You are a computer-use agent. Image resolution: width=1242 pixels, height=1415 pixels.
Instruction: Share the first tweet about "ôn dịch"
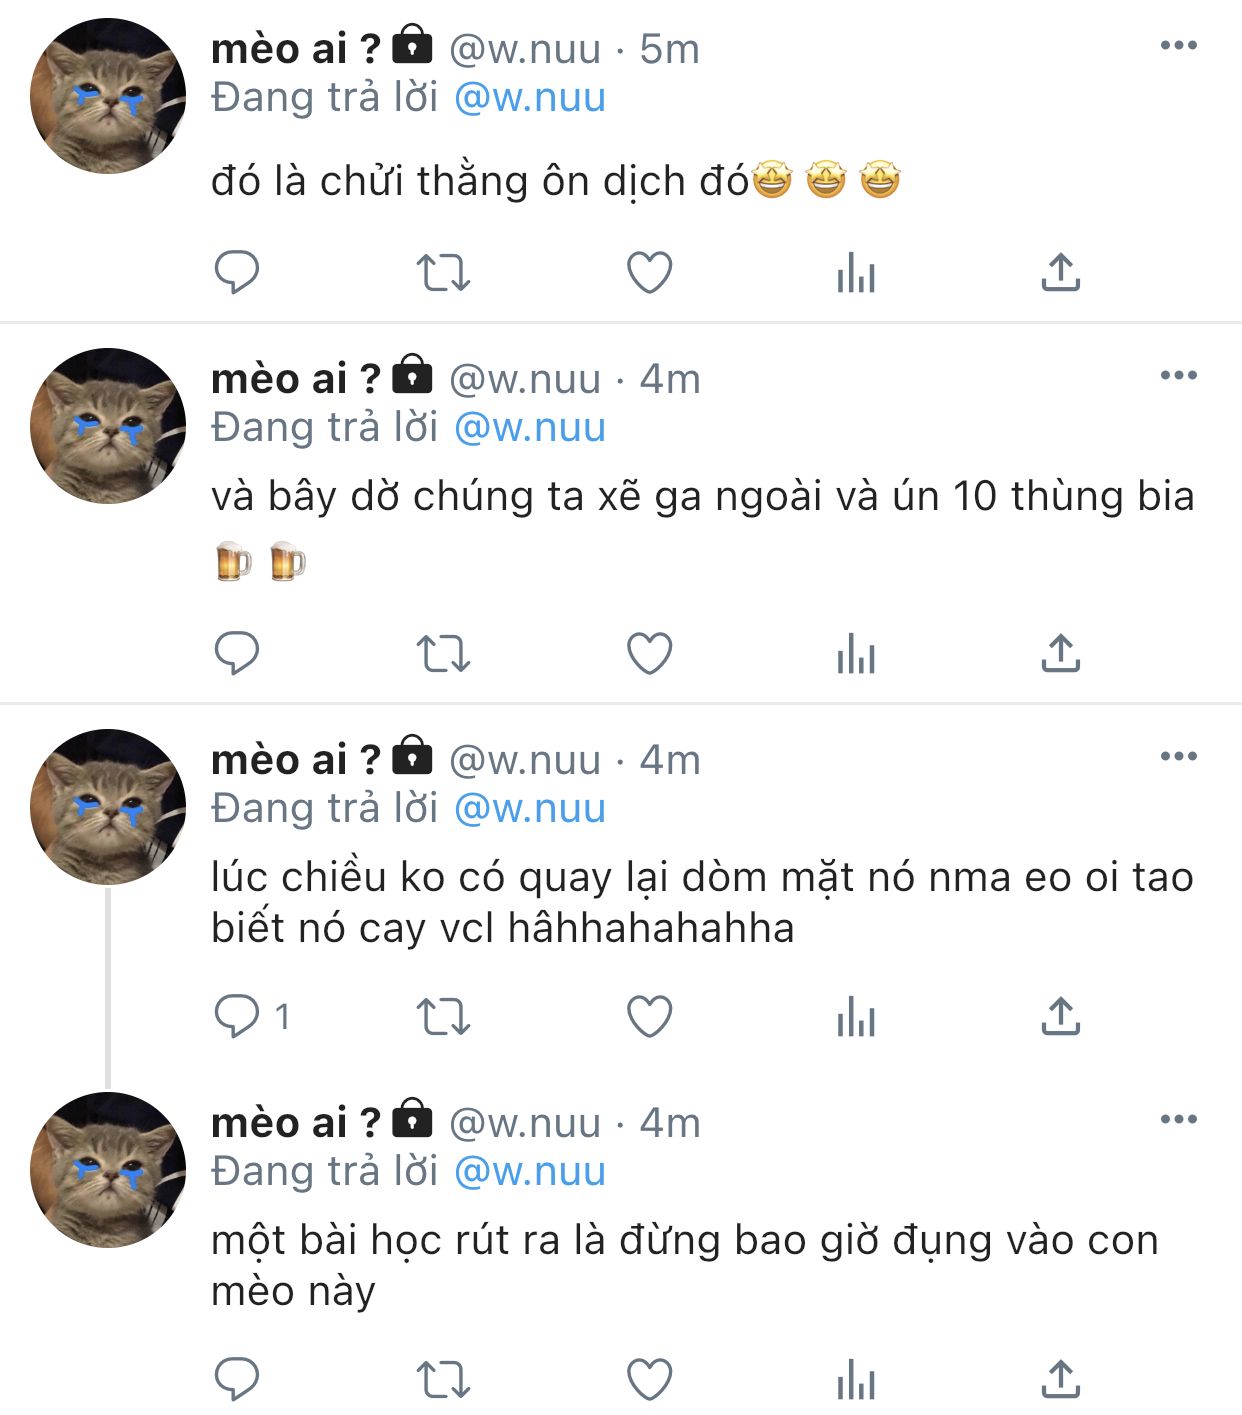coord(1061,272)
